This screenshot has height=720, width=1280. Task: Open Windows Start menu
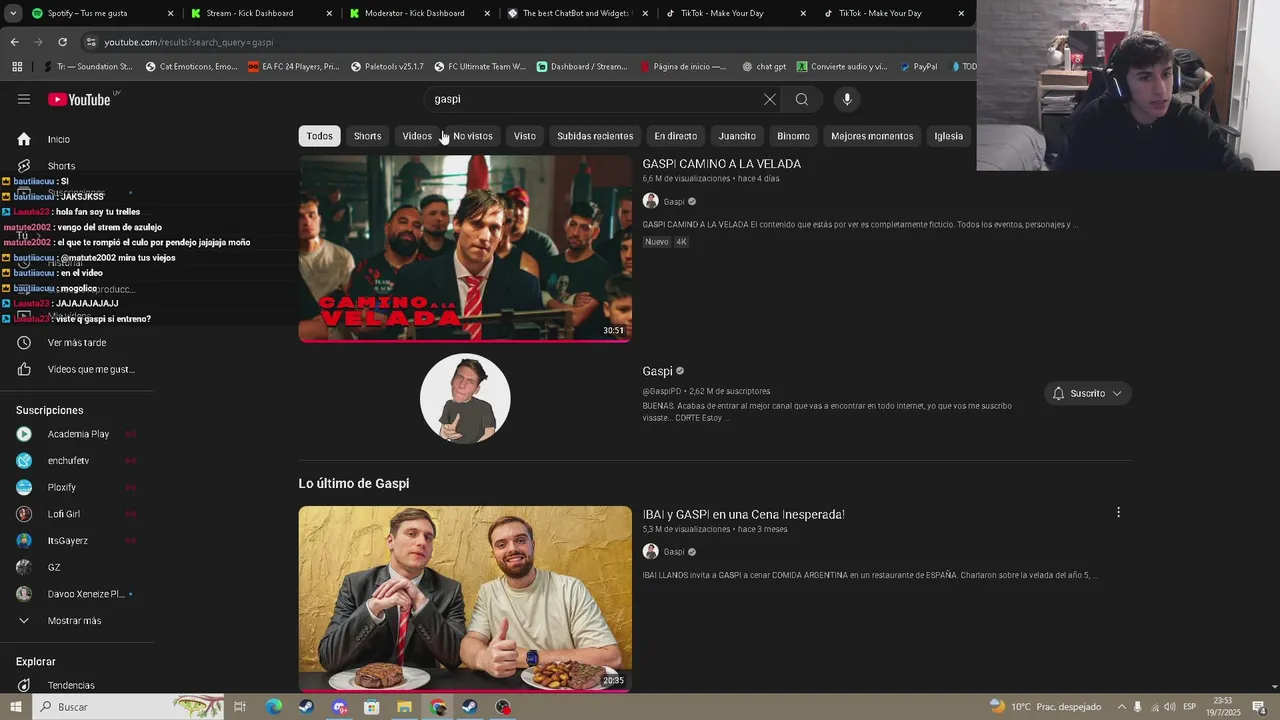coord(15,707)
